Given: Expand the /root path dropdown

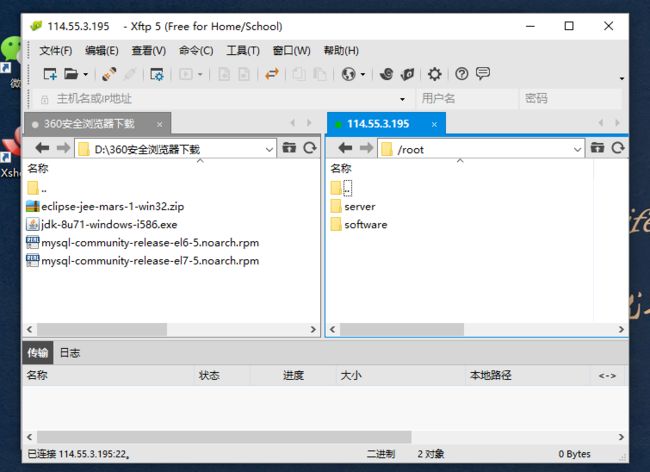Looking at the screenshot, I should click(577, 149).
